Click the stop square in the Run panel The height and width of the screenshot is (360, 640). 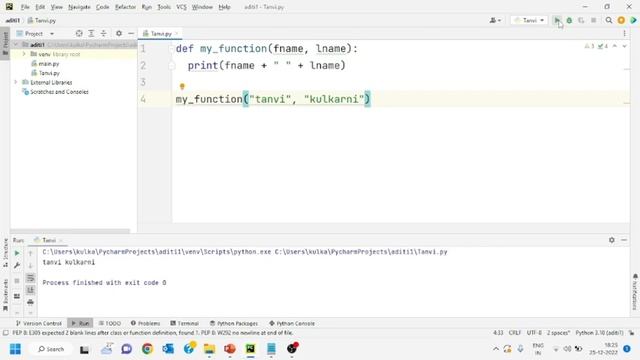point(17,280)
